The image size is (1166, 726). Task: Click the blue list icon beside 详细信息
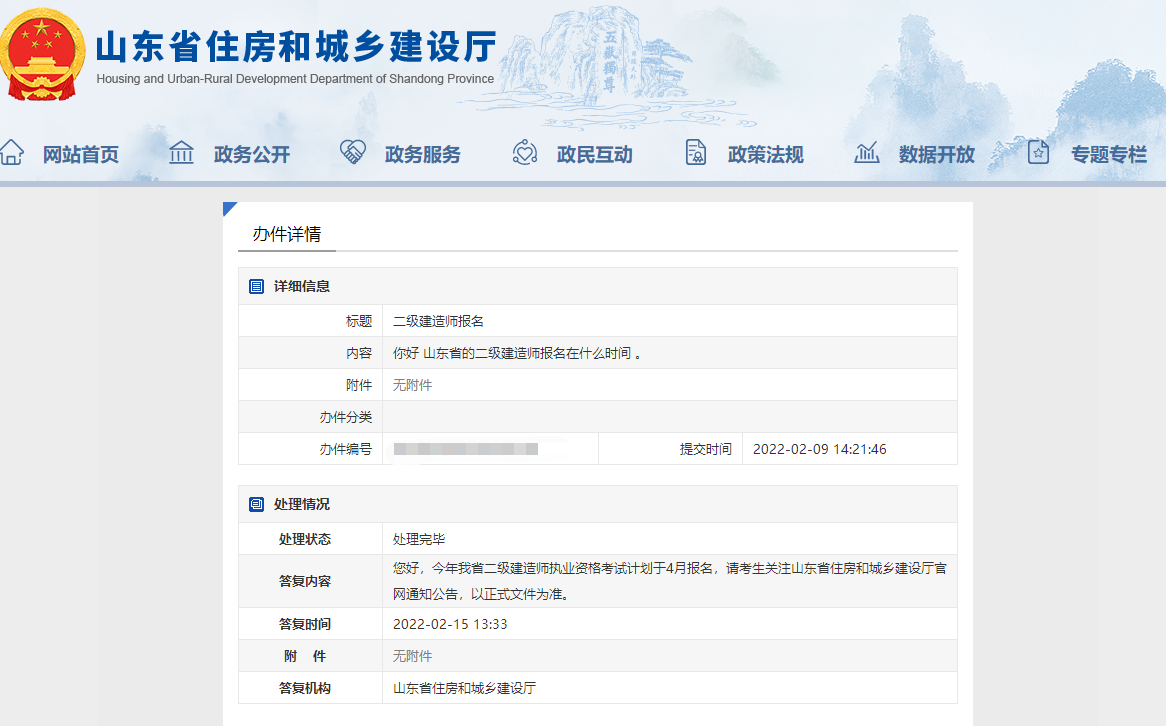(257, 286)
